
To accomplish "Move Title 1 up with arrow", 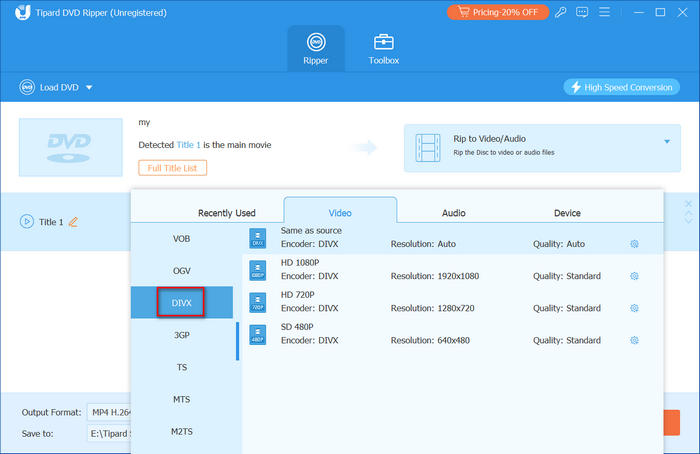I will [x=688, y=213].
